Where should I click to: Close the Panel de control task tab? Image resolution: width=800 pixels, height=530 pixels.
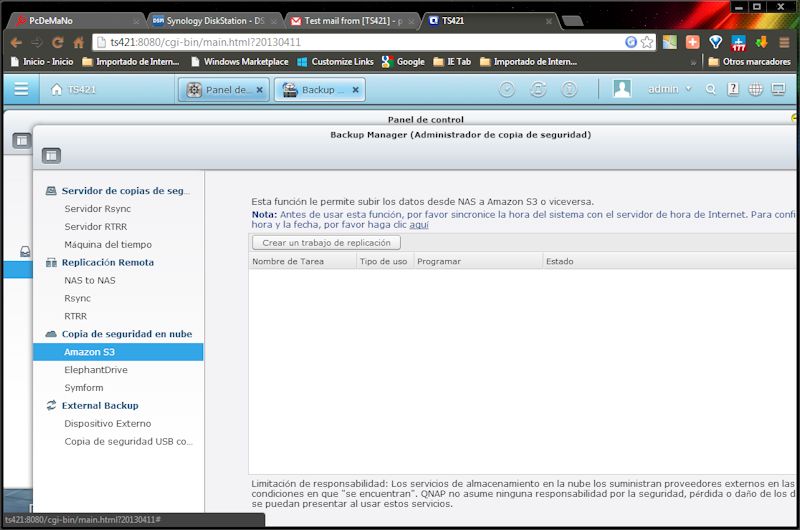coord(260,90)
